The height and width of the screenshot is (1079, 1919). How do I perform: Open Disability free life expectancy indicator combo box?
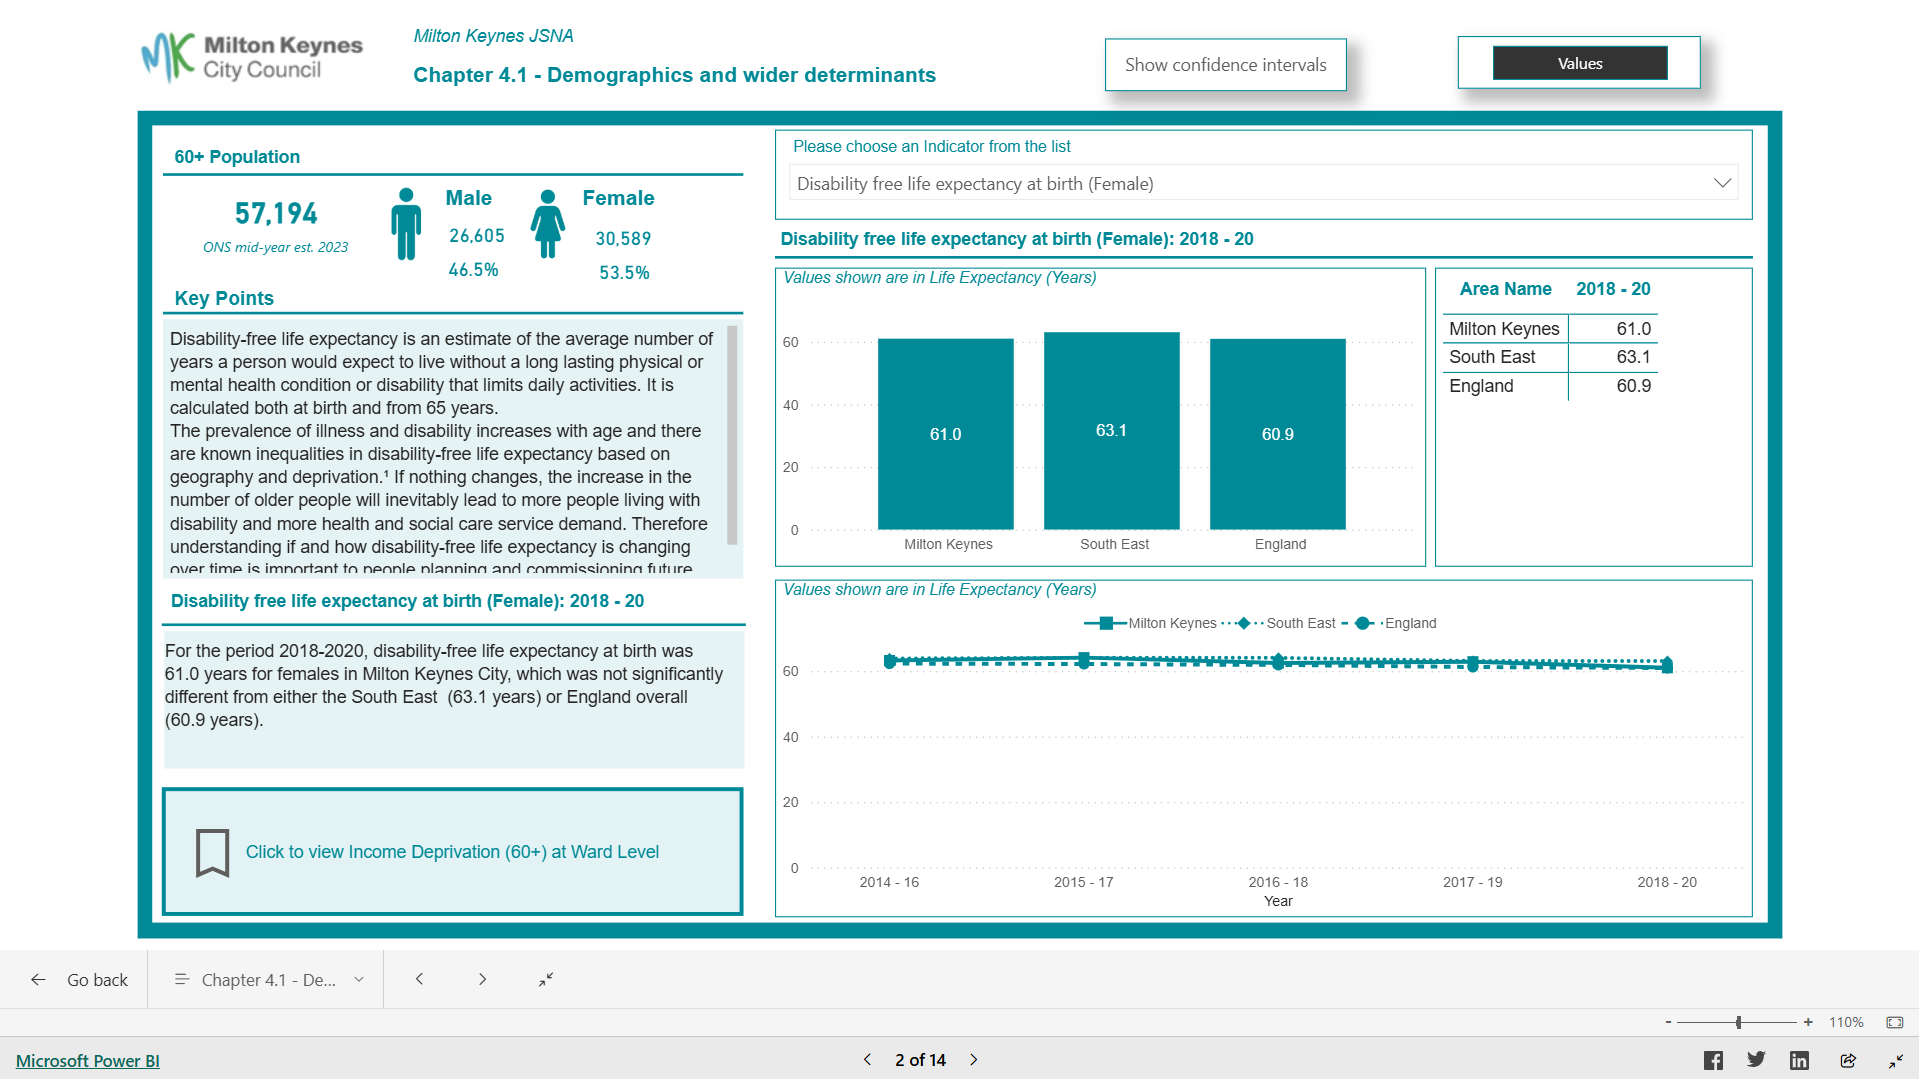coord(1264,183)
